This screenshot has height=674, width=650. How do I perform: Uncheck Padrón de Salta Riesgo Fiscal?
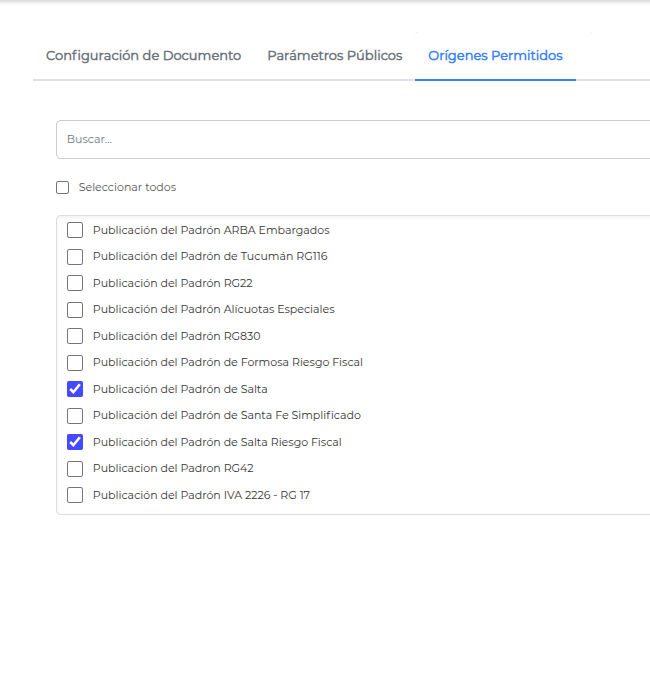(x=75, y=442)
